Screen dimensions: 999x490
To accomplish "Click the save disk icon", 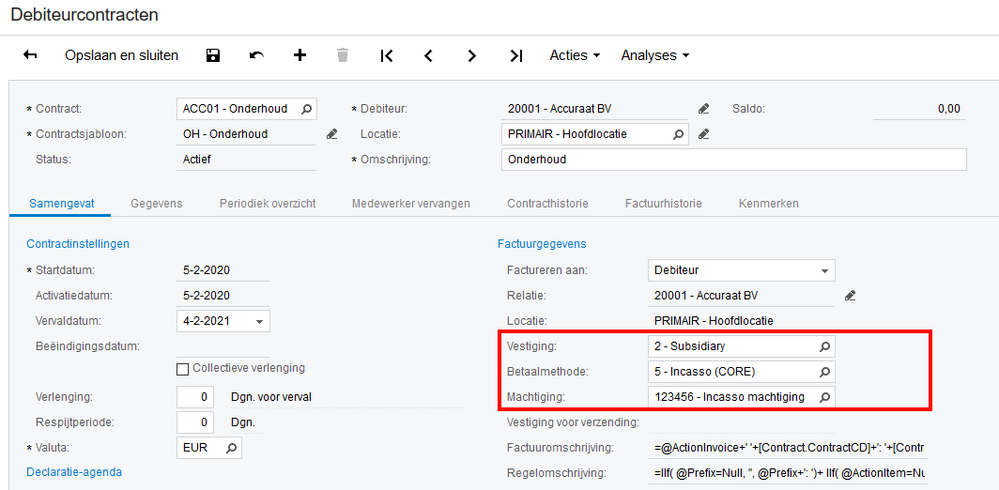I will (213, 55).
